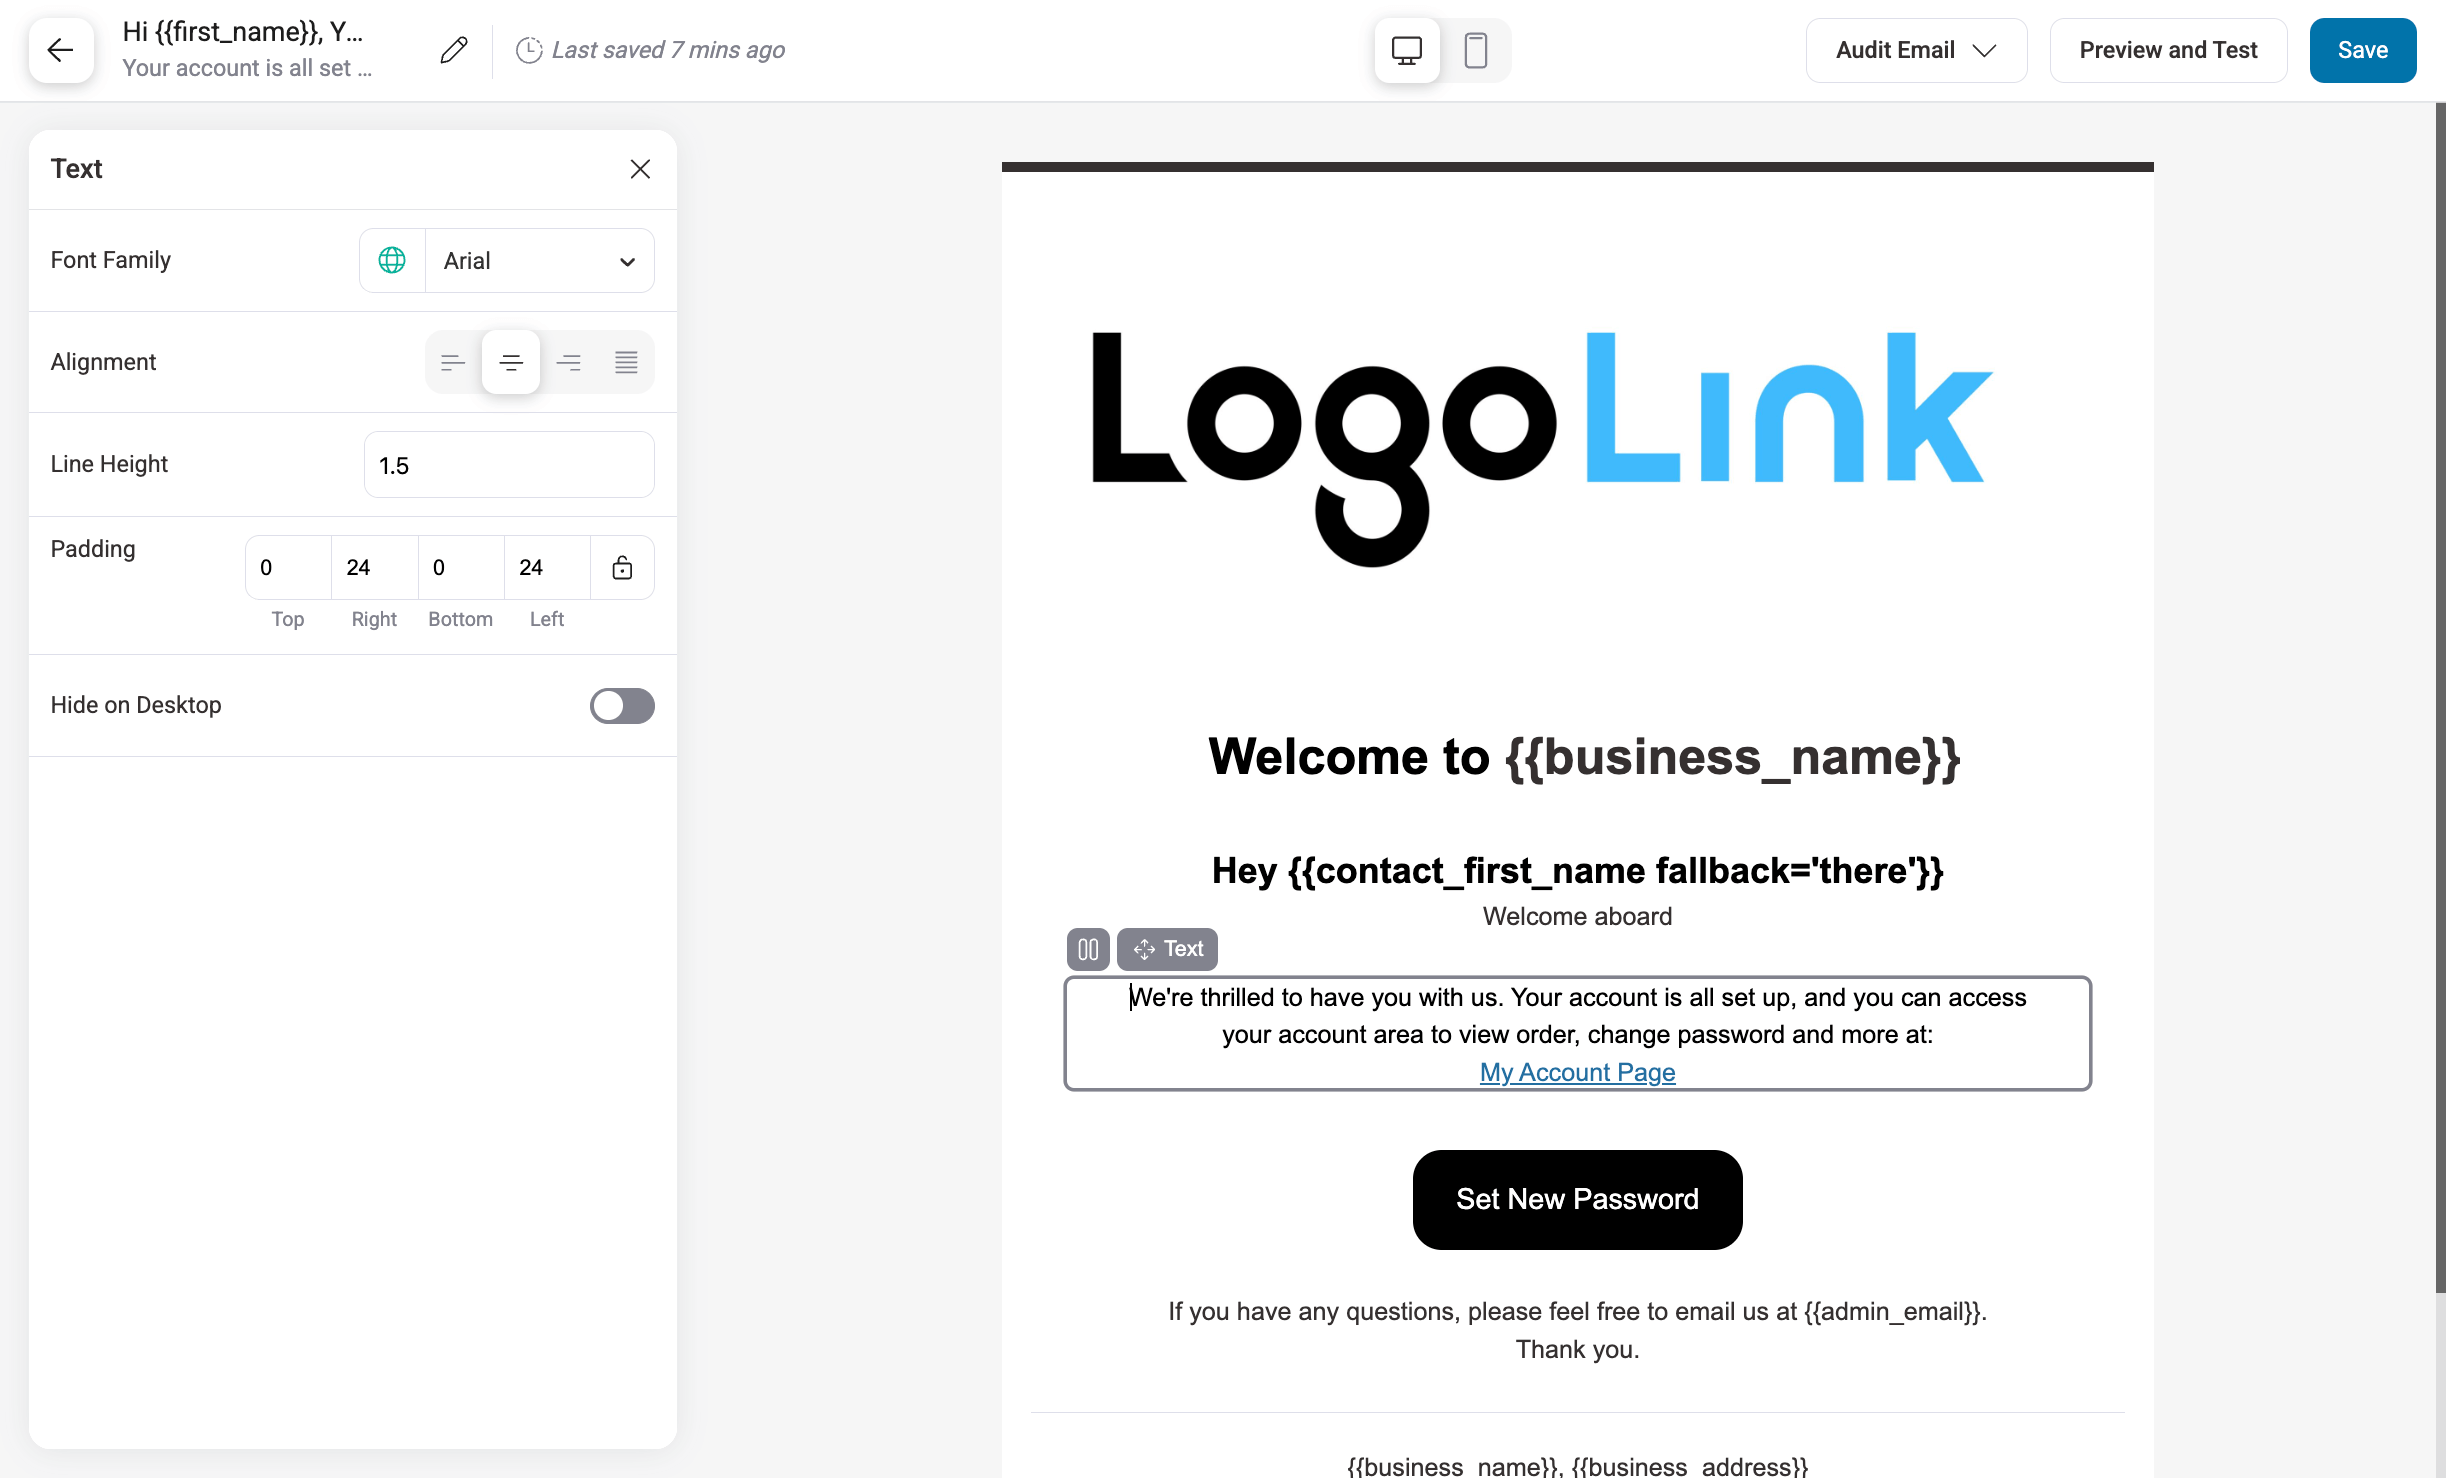Follow the My Account Page link
Image resolution: width=2446 pixels, height=1478 pixels.
click(x=1576, y=1072)
